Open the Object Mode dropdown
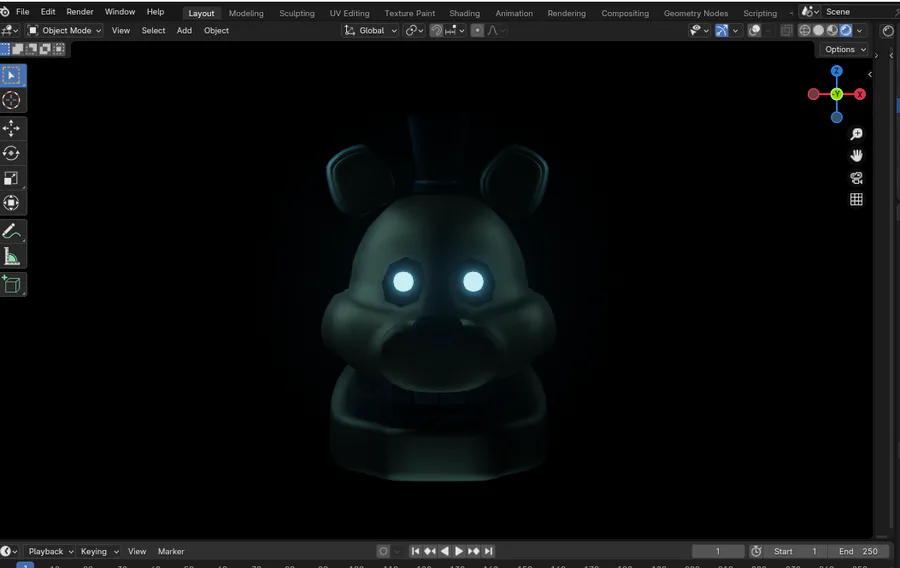Screen dimensions: 900x568 64,30
